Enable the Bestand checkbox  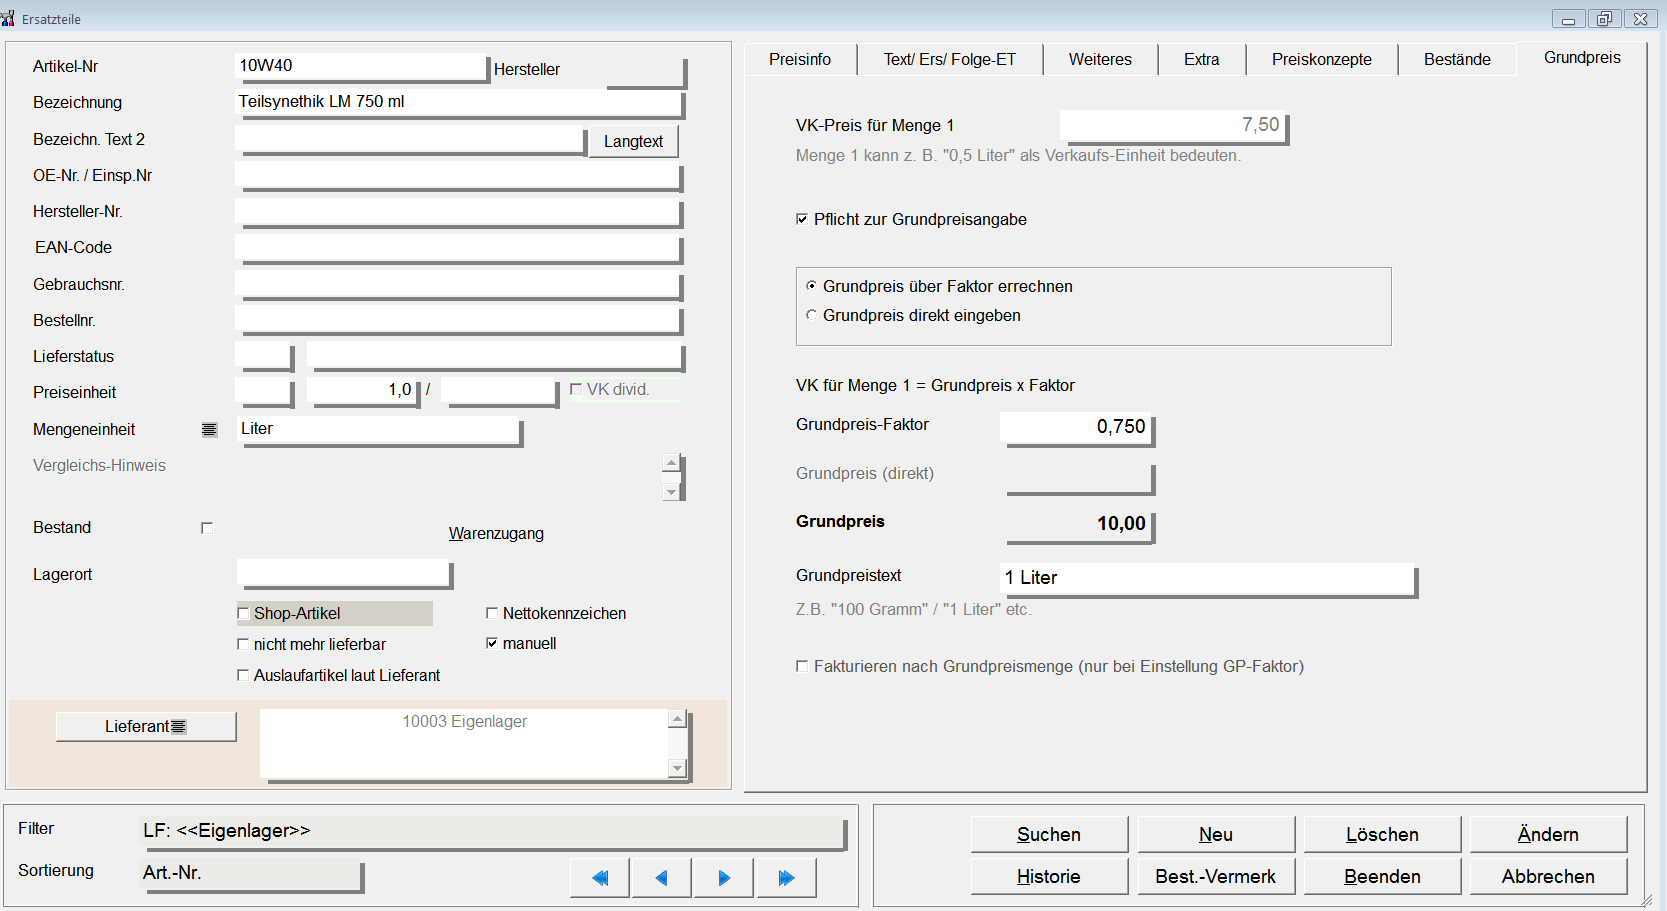point(207,528)
